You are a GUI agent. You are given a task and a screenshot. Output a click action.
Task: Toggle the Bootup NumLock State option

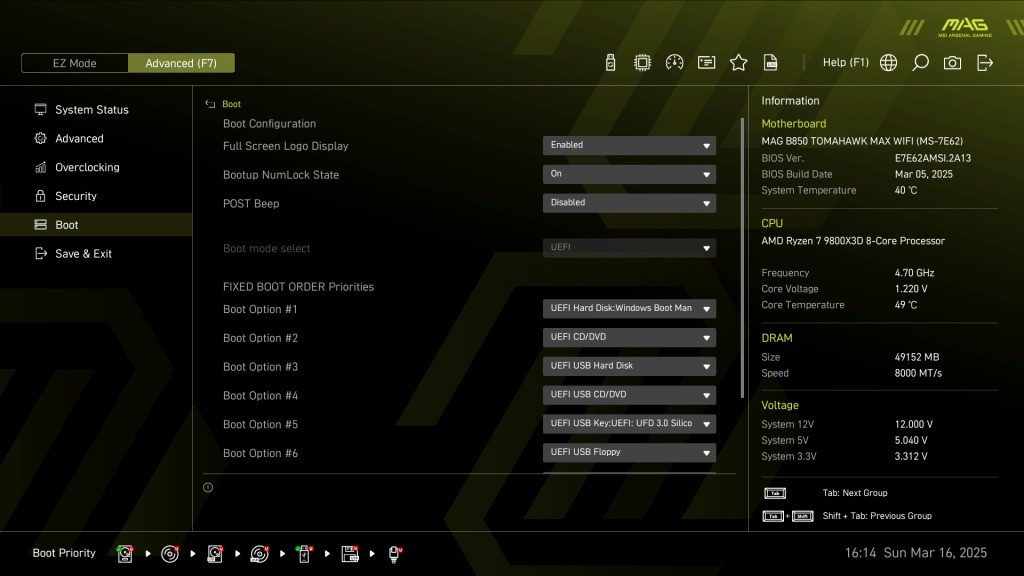(629, 174)
